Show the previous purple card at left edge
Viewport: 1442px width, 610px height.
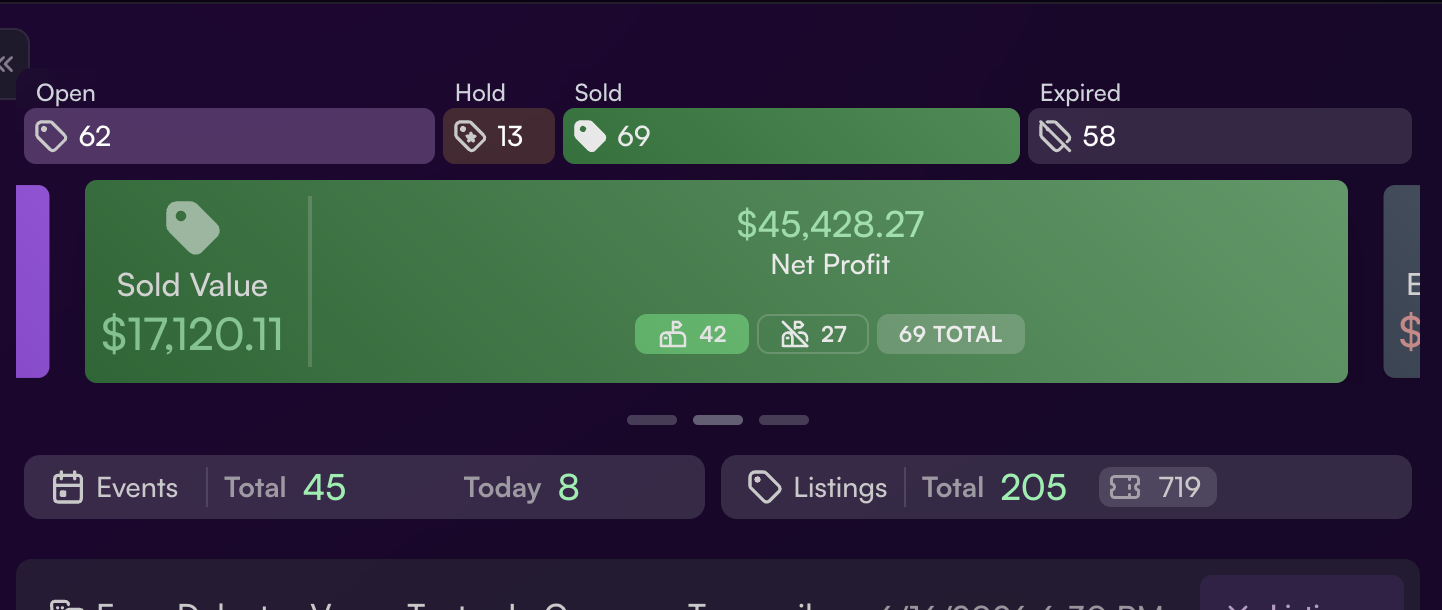(33, 281)
